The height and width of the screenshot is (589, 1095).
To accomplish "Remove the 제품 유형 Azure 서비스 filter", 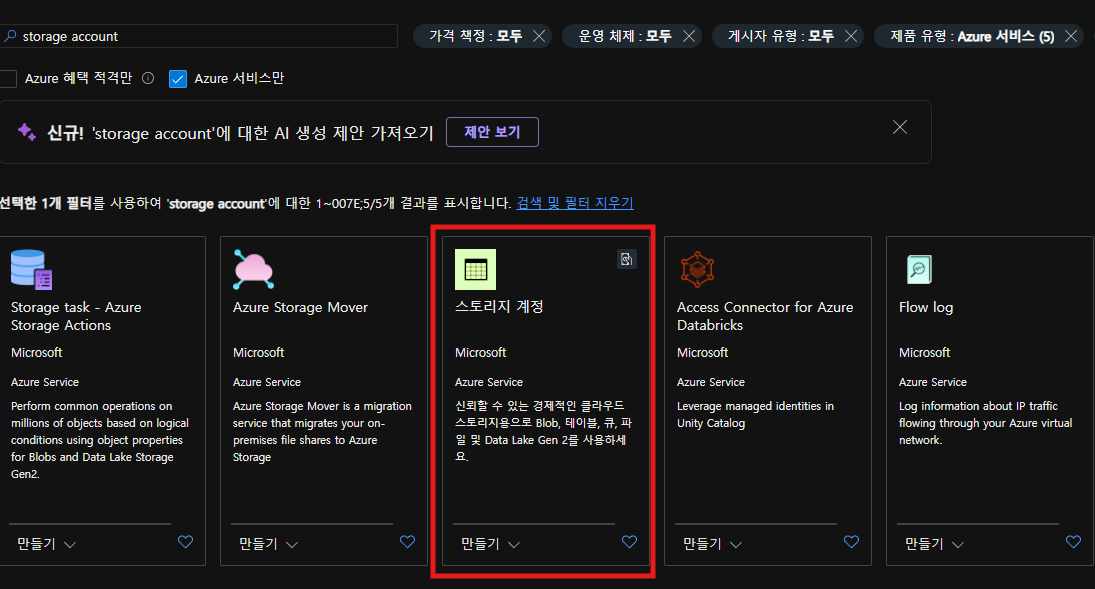I will click(x=1071, y=36).
